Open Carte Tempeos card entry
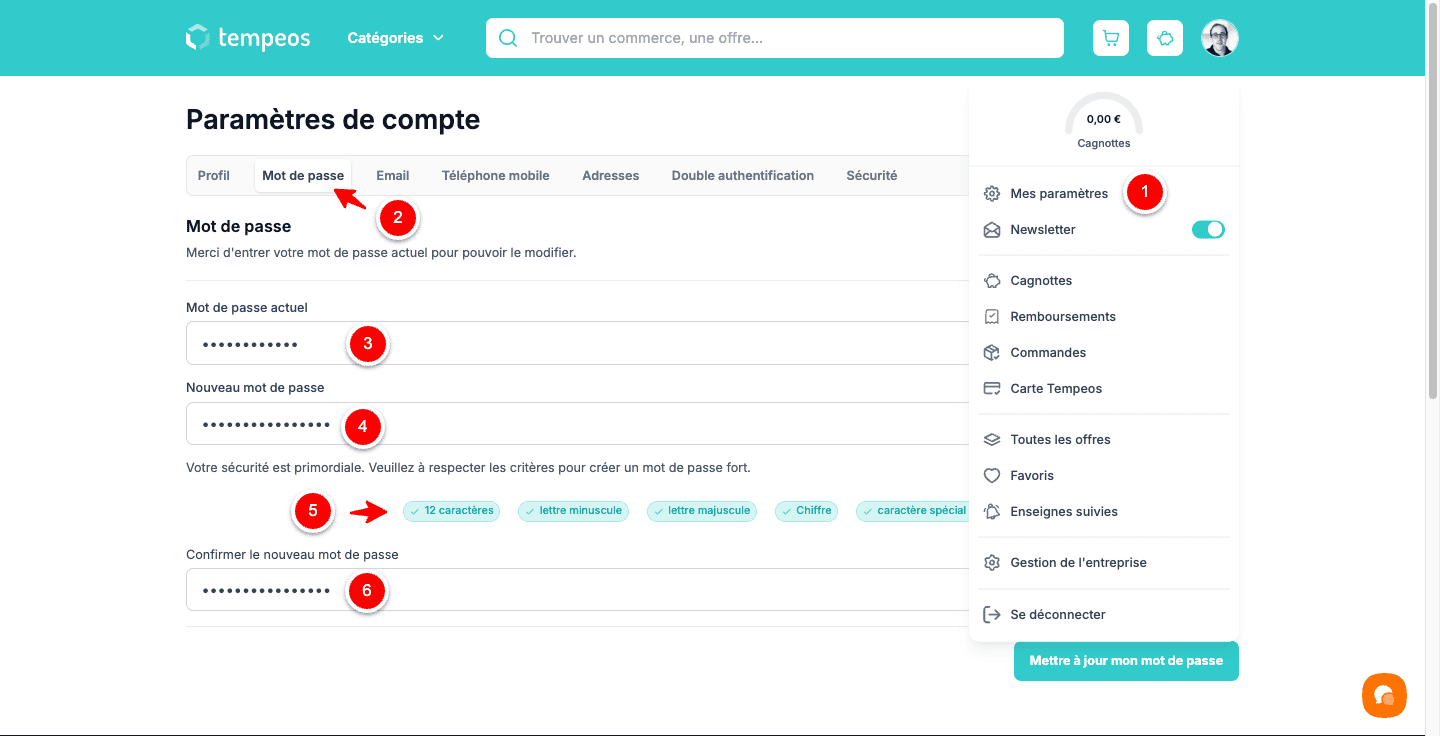Screen dimensions: 1440x736 coord(1055,388)
